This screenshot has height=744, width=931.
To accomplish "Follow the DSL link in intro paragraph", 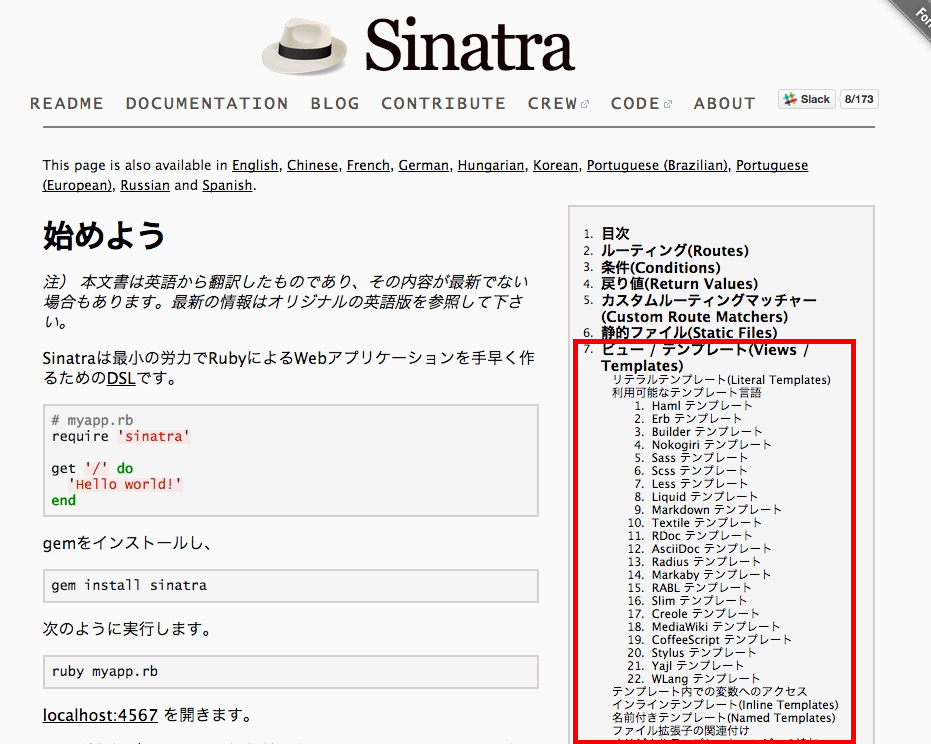I will pos(121,378).
